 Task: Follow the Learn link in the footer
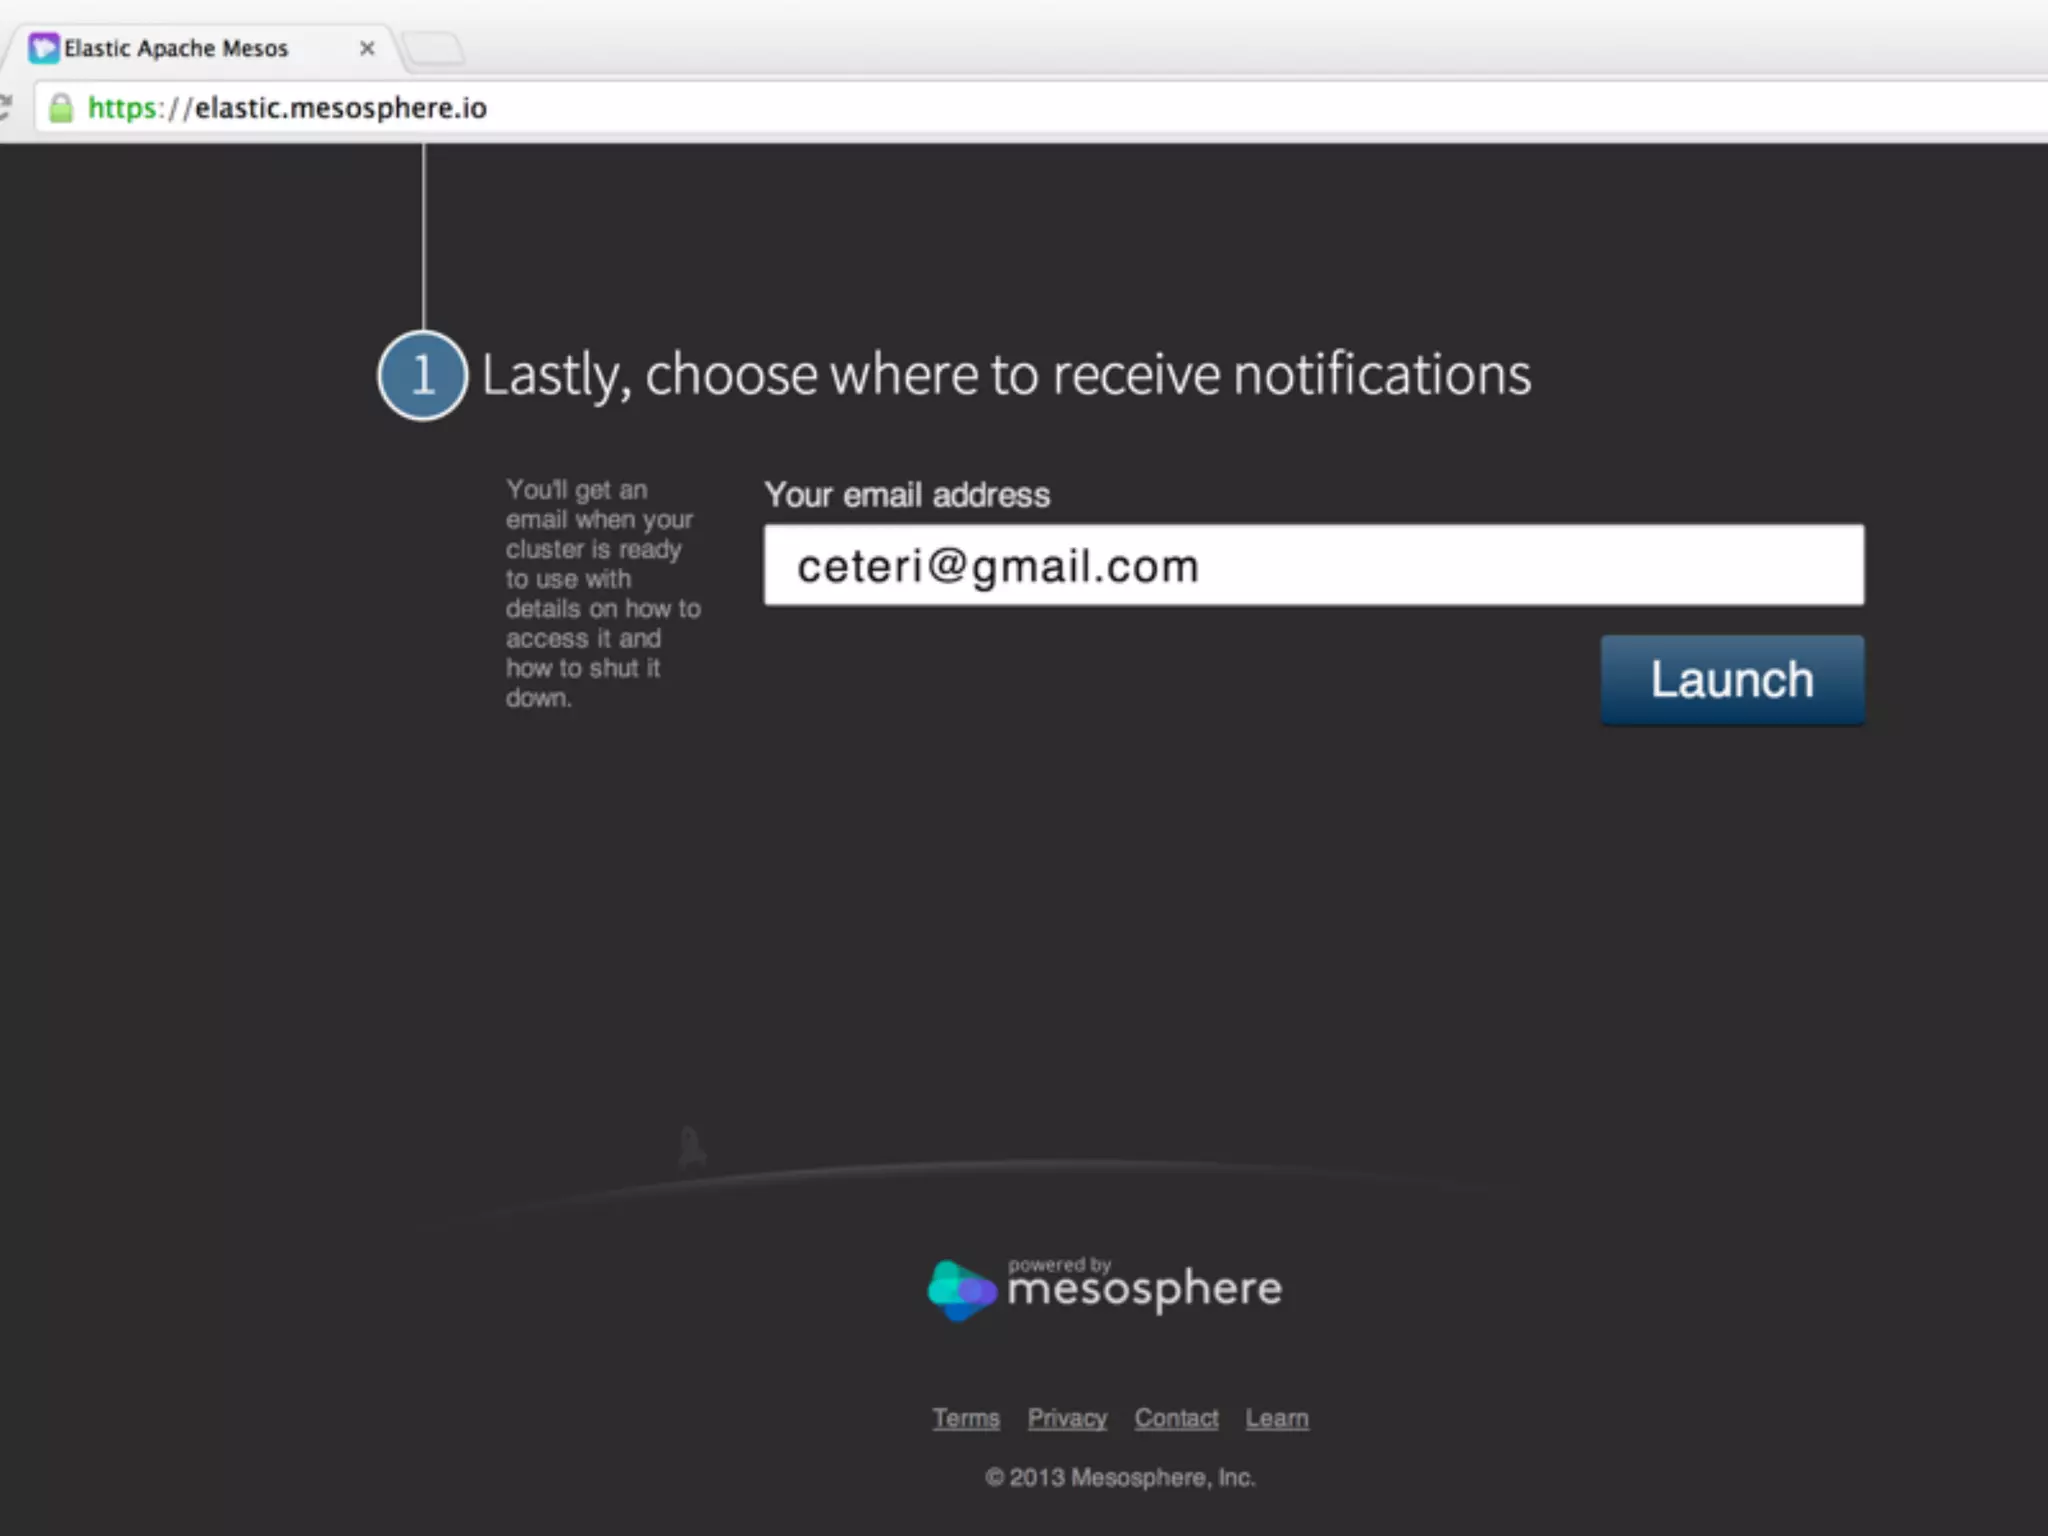[x=1277, y=1418]
